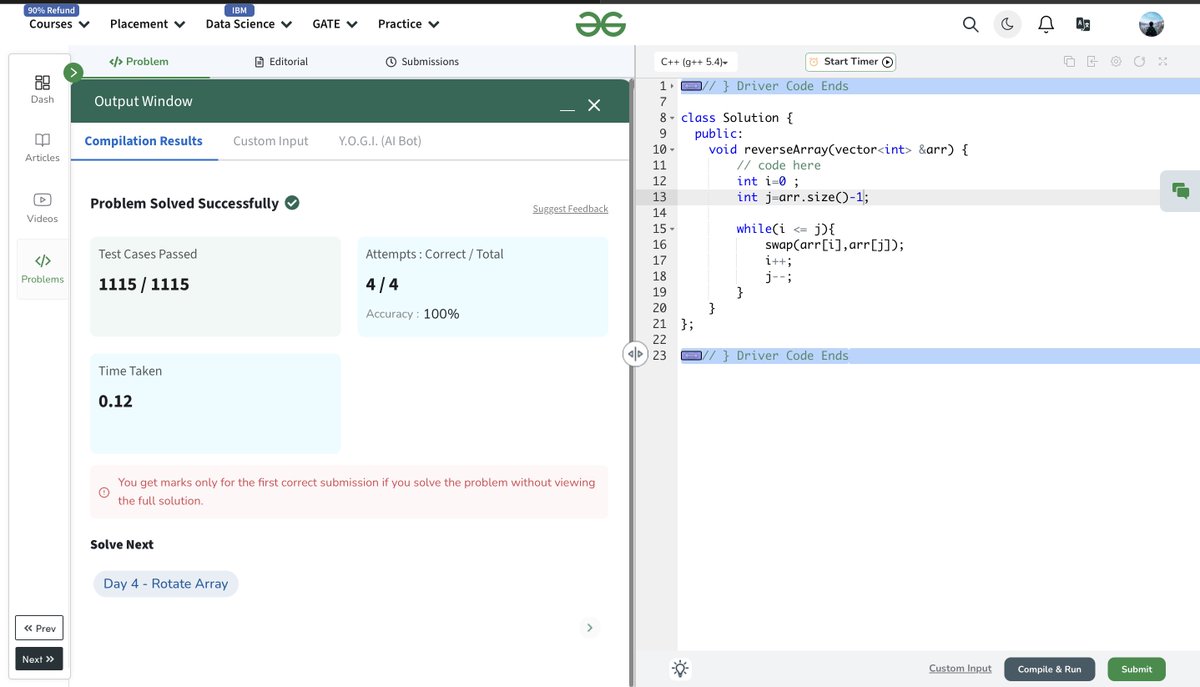The width and height of the screenshot is (1200, 687).
Task: Click the editor import/exit icon
Action: [x=1093, y=62]
